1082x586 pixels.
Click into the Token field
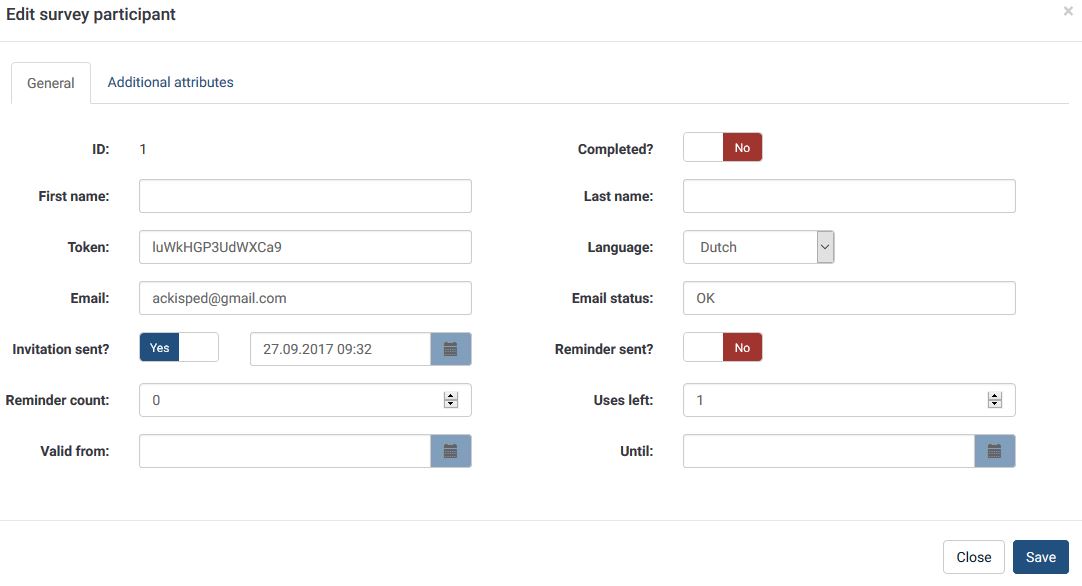pyautogui.click(x=305, y=247)
